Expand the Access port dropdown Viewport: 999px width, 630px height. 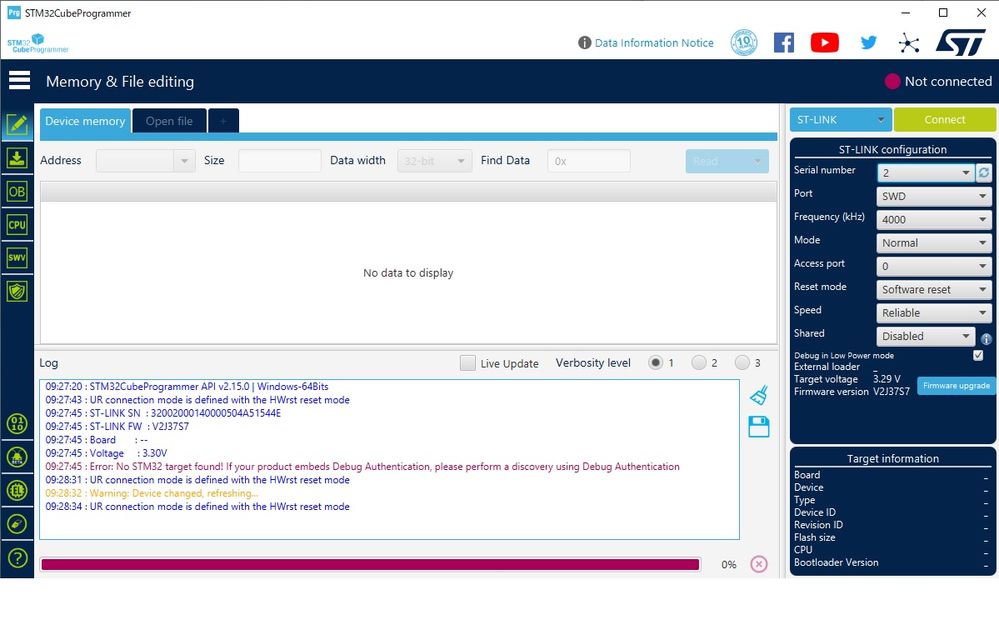coord(934,266)
